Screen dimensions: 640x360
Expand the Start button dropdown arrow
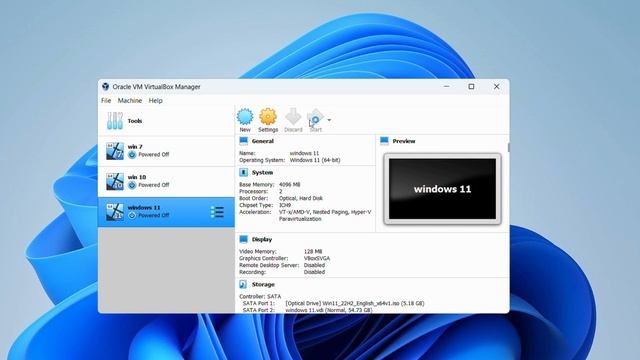pyautogui.click(x=329, y=120)
